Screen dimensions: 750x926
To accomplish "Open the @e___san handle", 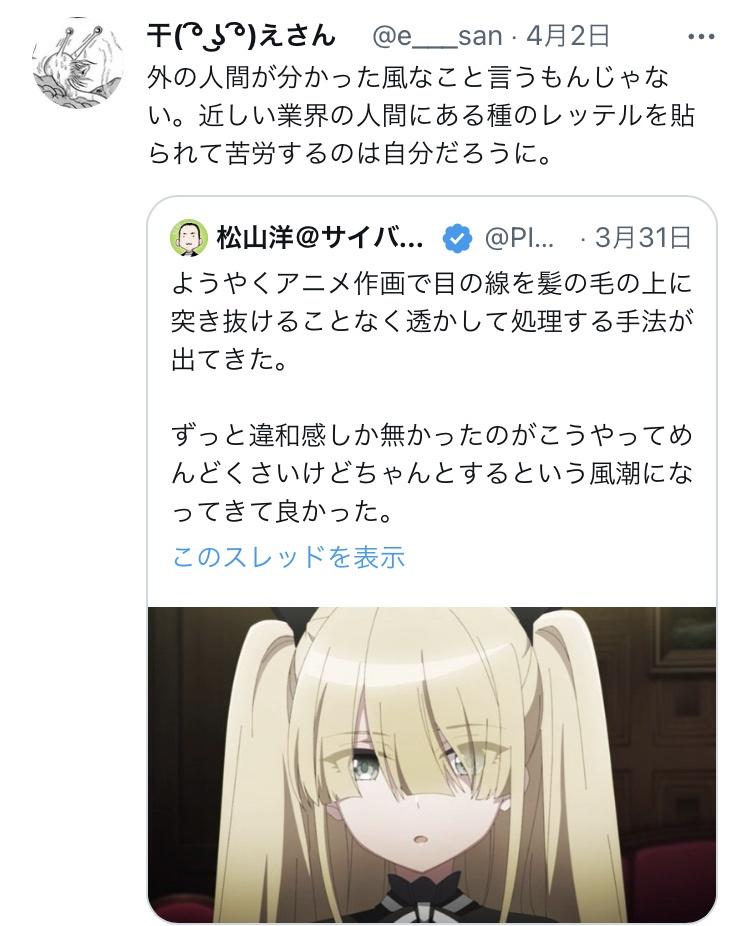I will [437, 37].
